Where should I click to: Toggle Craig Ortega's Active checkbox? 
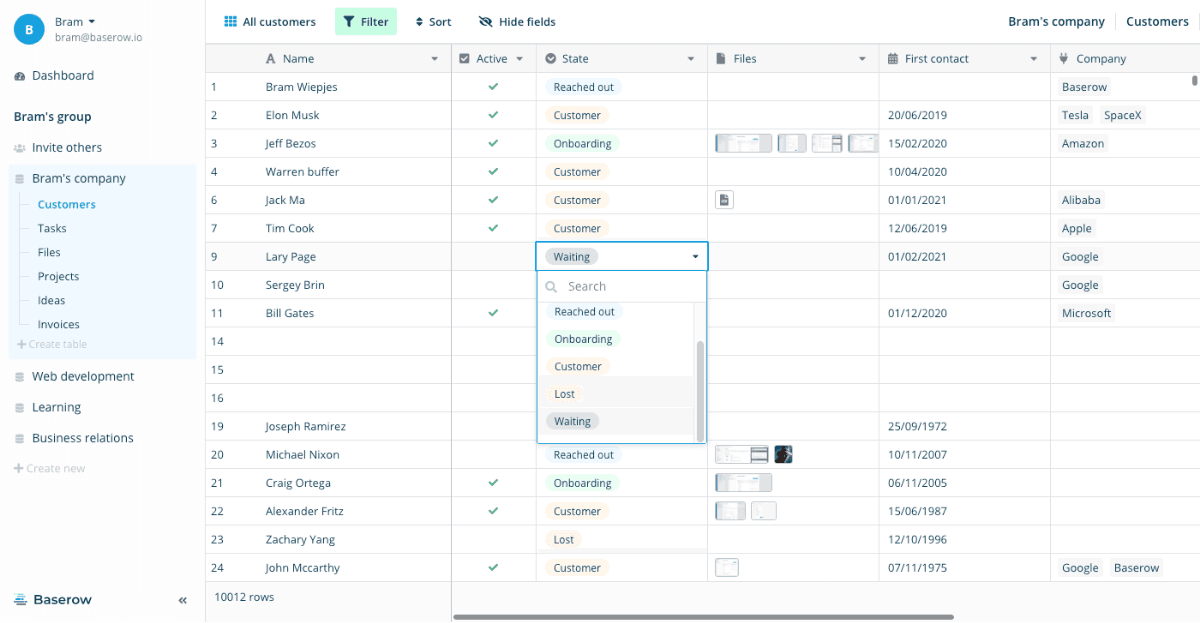(x=493, y=482)
